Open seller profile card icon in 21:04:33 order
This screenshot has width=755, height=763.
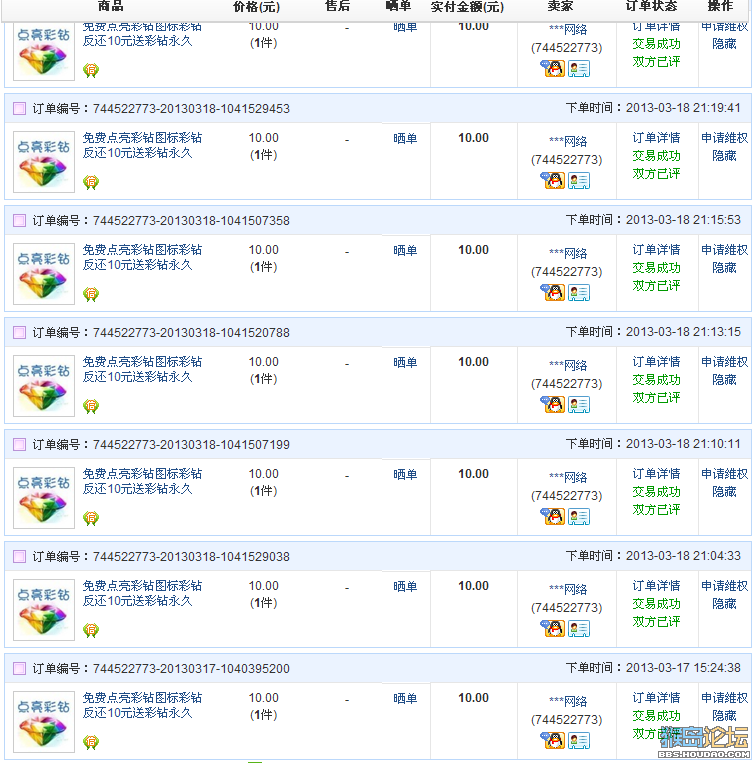coord(579,628)
